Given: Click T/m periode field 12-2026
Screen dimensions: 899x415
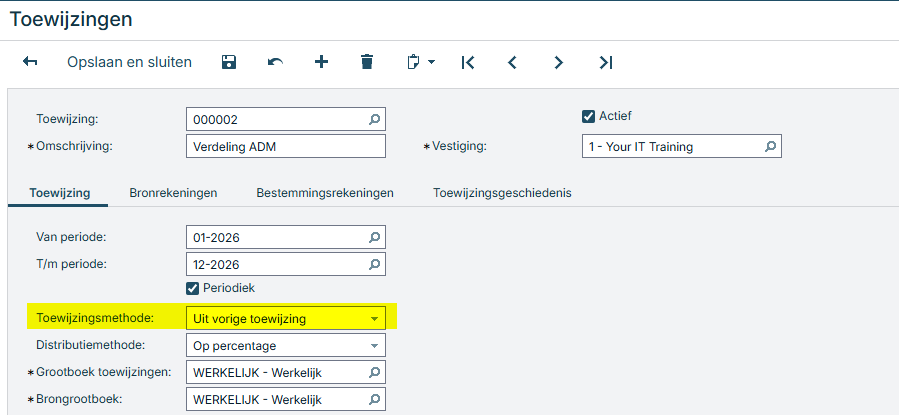Looking at the screenshot, I should click(x=286, y=264).
